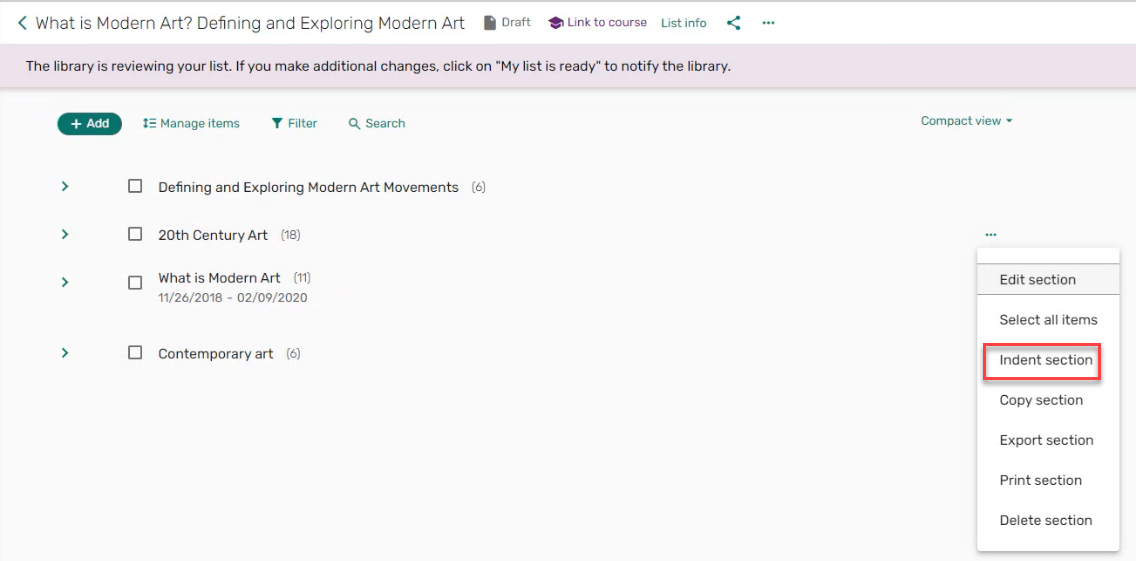Click Link to course text

click(x=606, y=22)
